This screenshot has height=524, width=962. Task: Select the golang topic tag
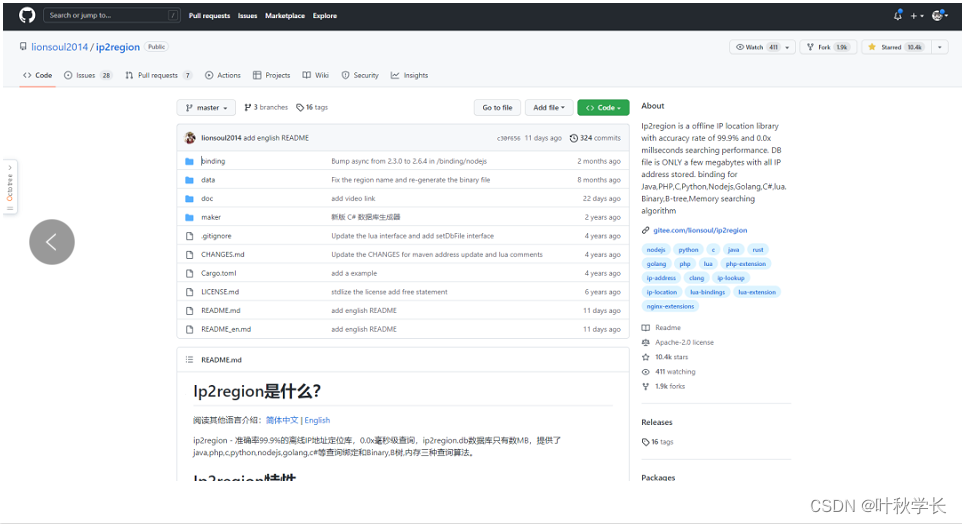pyautogui.click(x=656, y=264)
